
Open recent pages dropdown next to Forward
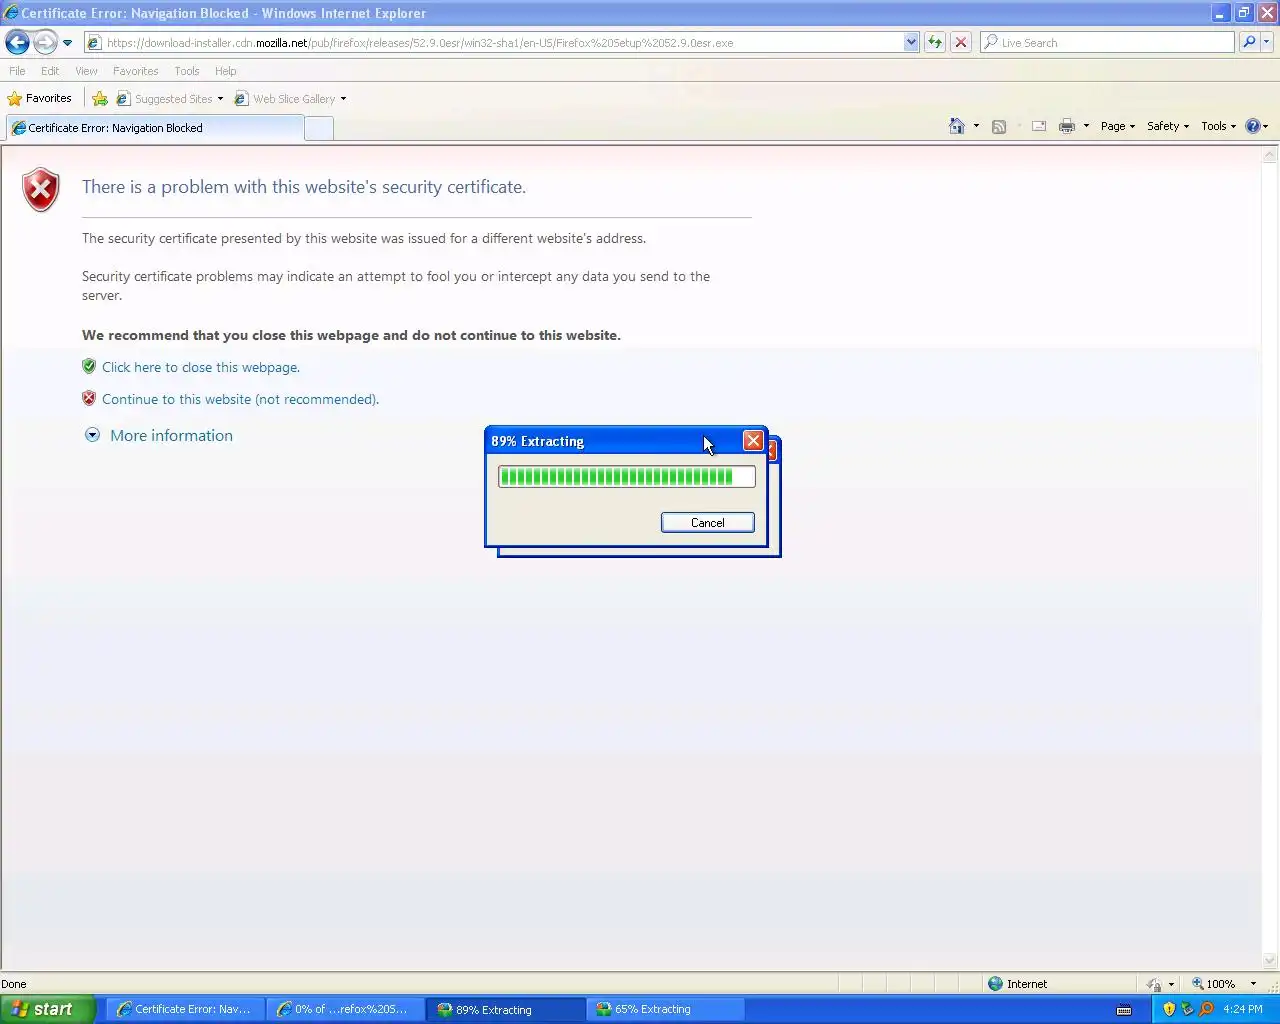point(67,43)
